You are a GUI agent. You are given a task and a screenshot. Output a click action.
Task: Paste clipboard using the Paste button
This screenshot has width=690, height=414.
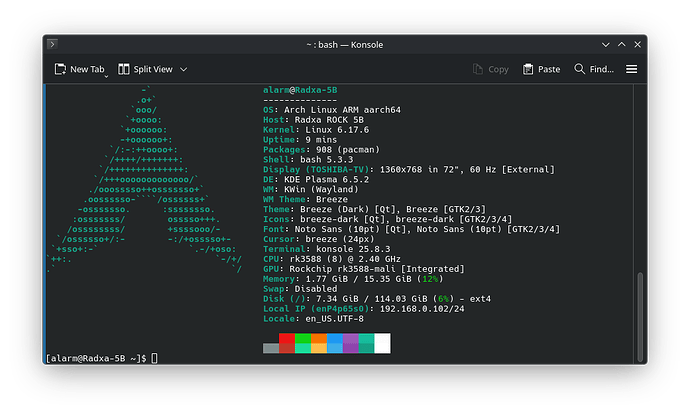click(541, 69)
